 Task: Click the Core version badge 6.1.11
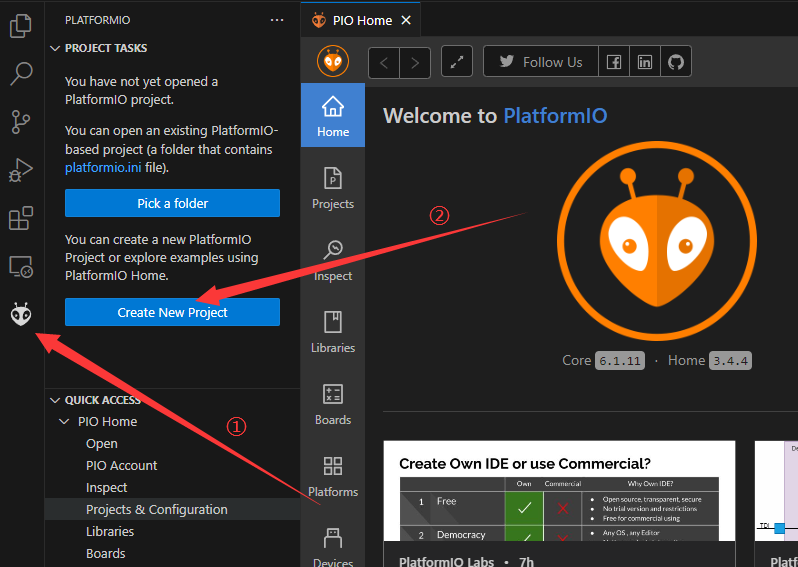pos(620,361)
